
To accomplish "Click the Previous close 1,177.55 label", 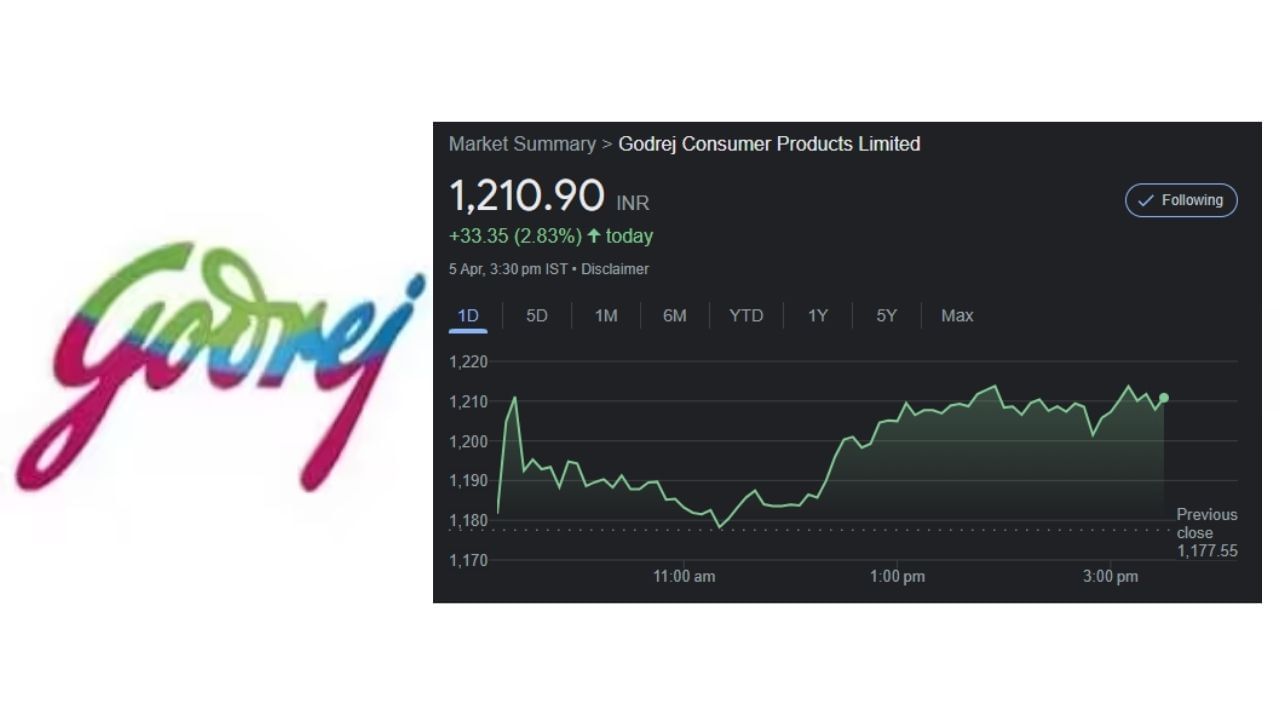I will 1207,532.
